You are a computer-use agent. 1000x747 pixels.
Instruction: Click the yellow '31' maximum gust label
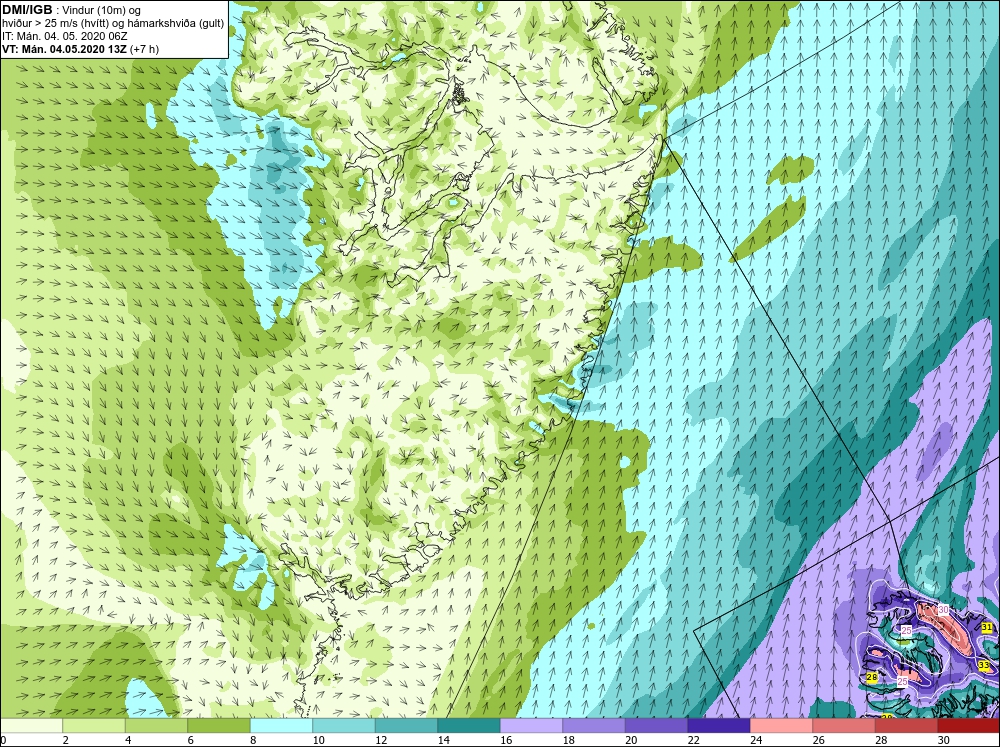tap(987, 628)
